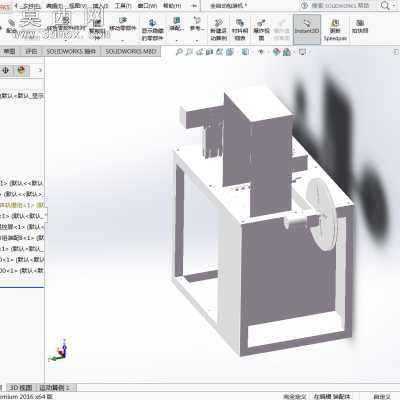Switch to the 草图 ribbon tab
The width and height of the screenshot is (400, 400).
9,51
